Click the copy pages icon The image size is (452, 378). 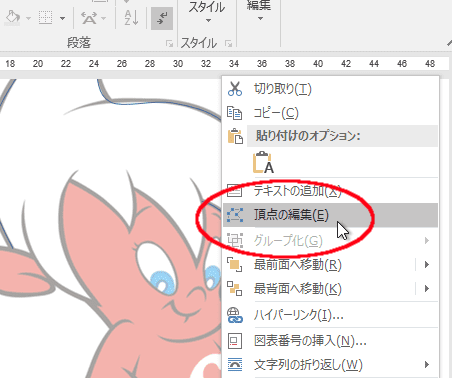[234, 113]
